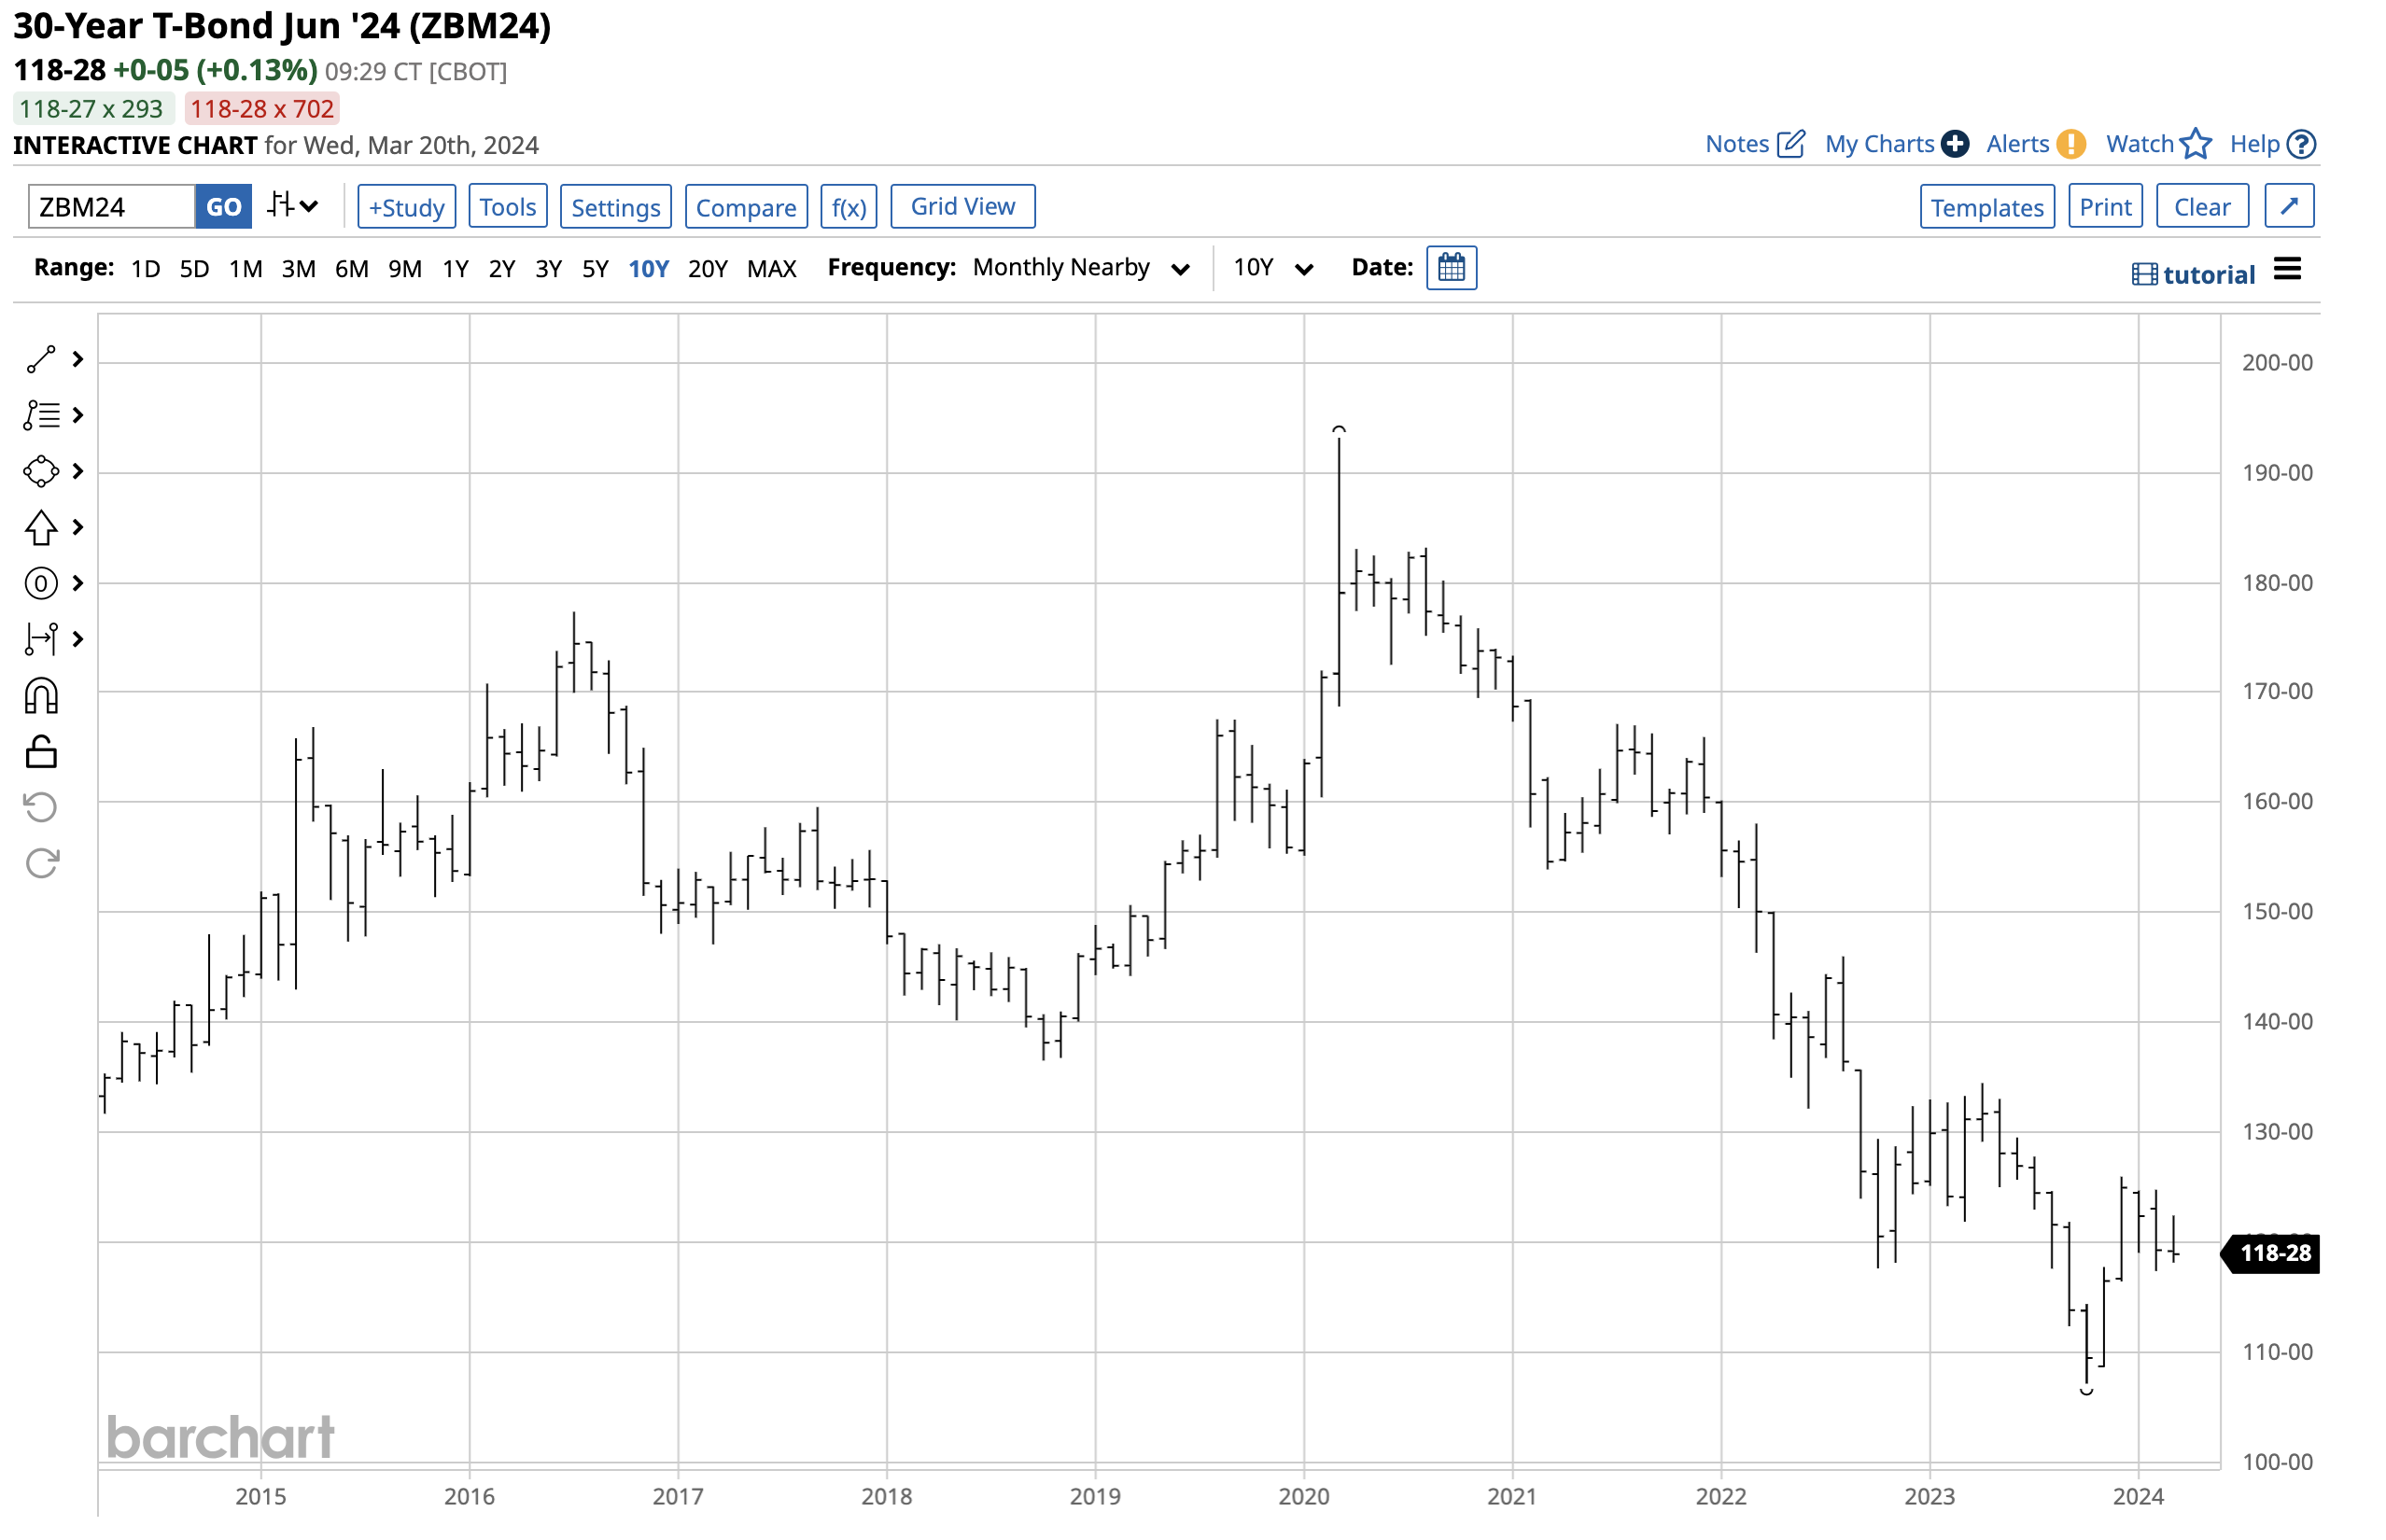The width and height of the screenshot is (2386, 1540).
Task: Click the ZBM24 symbol input field
Action: pyautogui.click(x=111, y=207)
